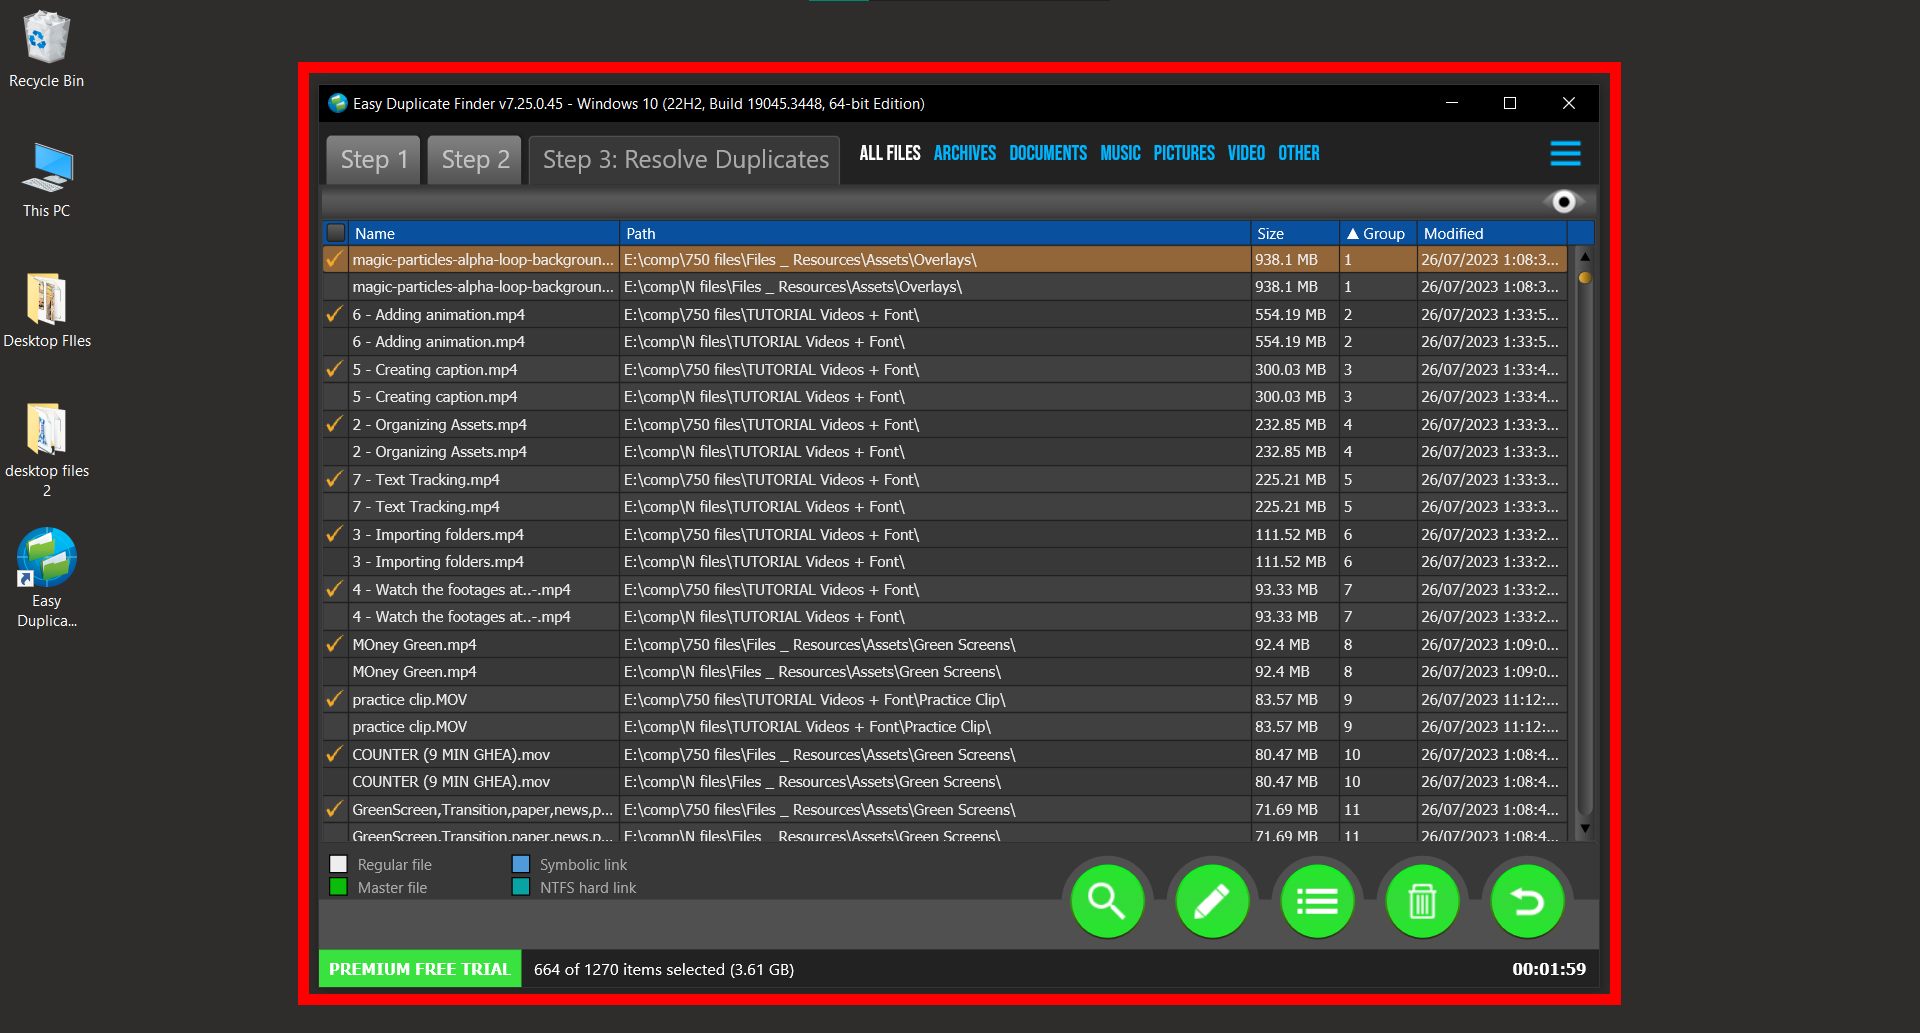
Task: Click the delete duplicates trash icon
Action: (x=1422, y=900)
